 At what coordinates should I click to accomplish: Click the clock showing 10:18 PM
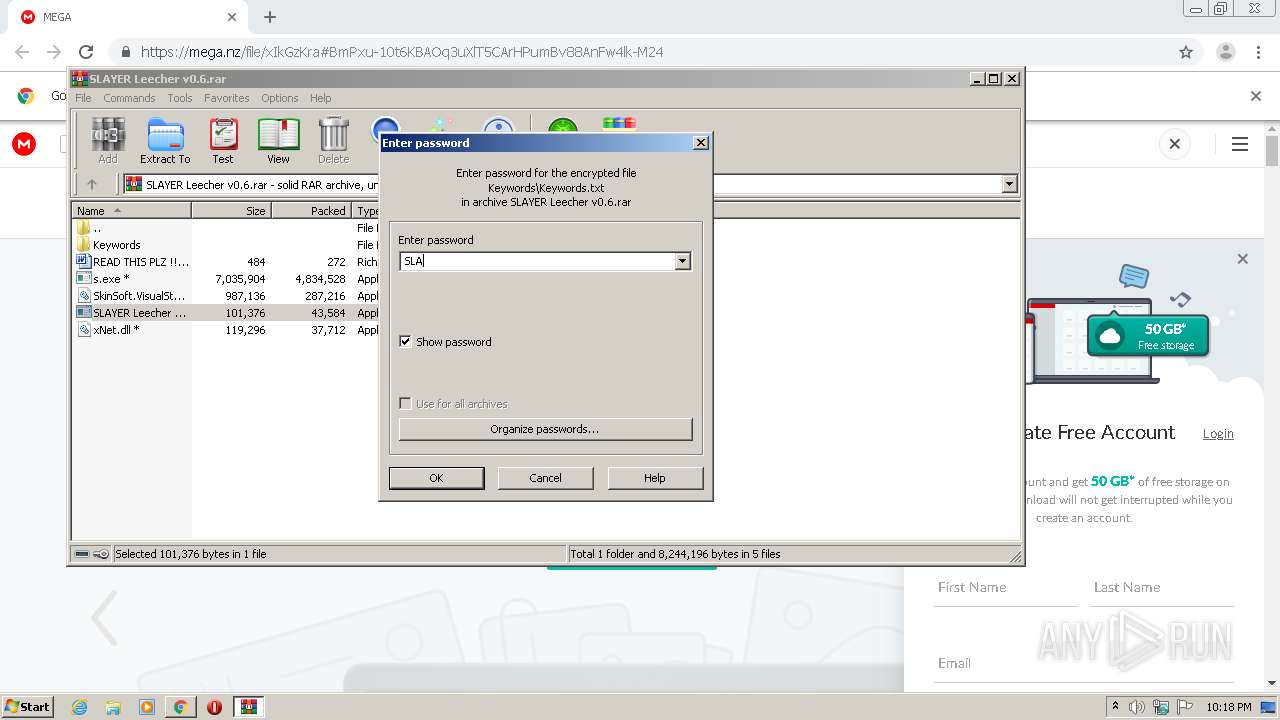(x=1229, y=707)
